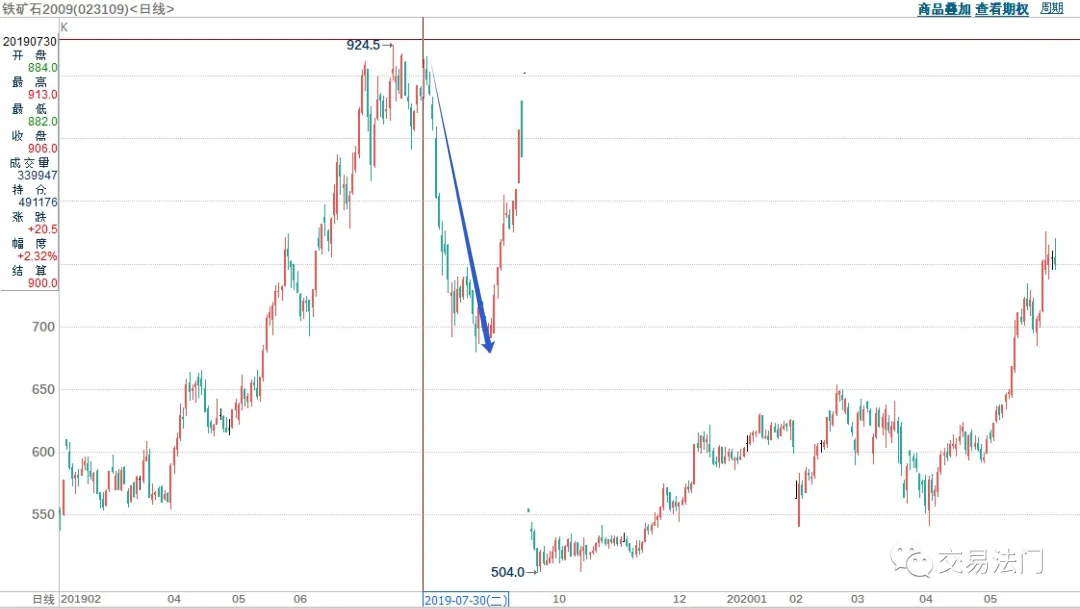Screen dimensions: 1080x609
Task: Click the 06 month label on time axis
Action: pyautogui.click(x=300, y=599)
